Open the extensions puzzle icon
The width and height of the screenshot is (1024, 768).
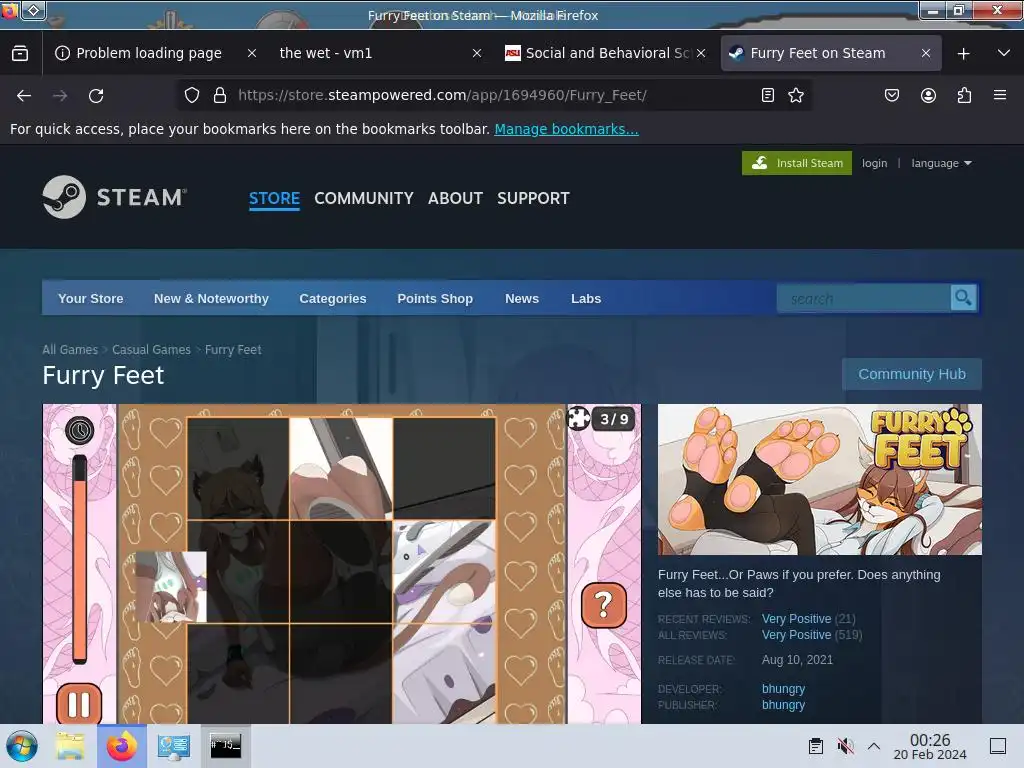tap(964, 95)
